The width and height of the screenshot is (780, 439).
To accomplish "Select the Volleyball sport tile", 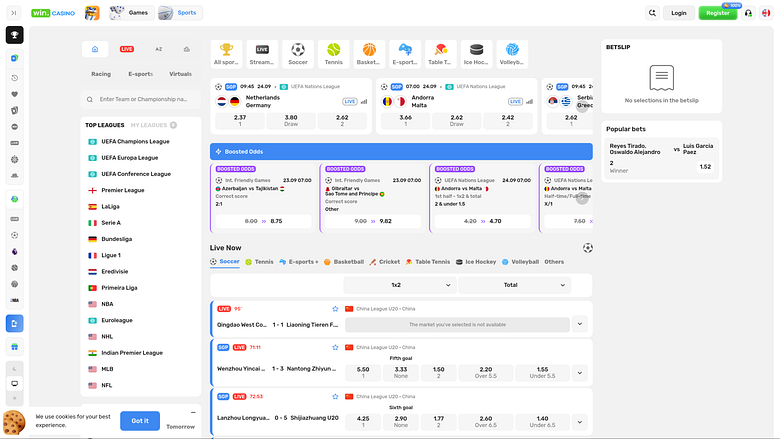I will click(512, 54).
